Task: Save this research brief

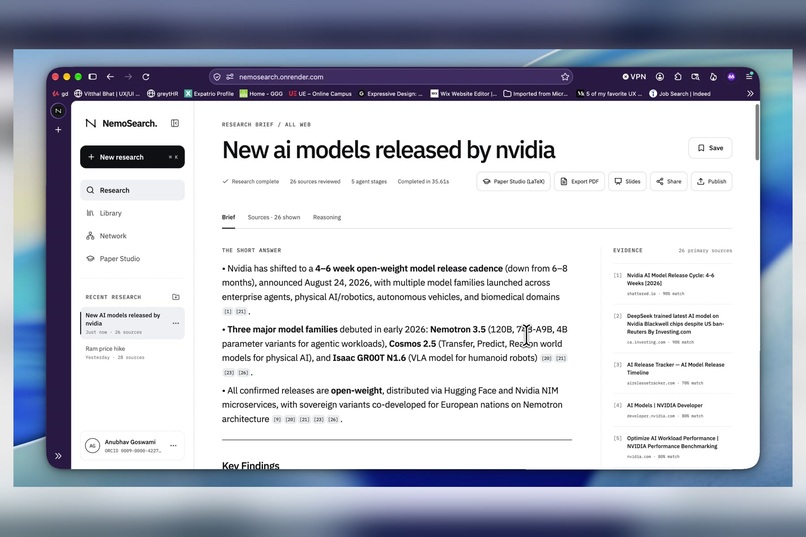Action: pos(710,148)
